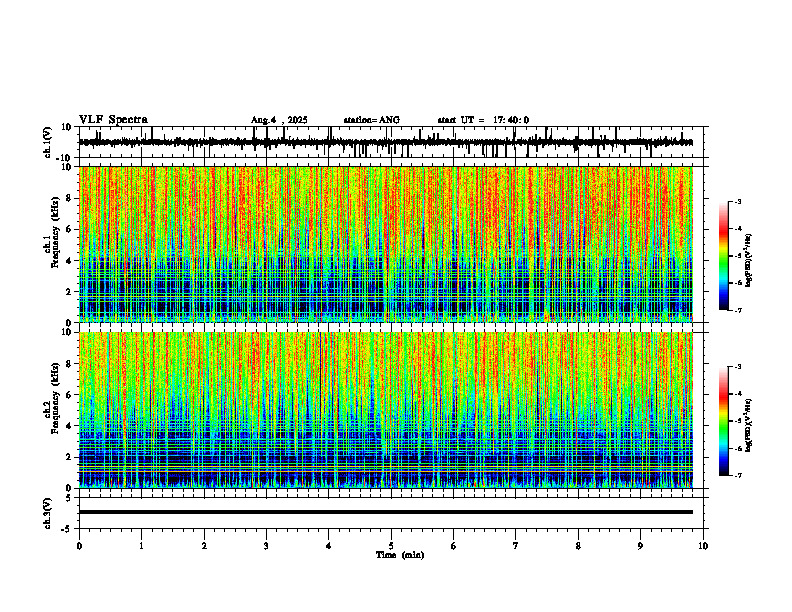792x612 pixels.
Task: Click the ch.1(V) waveform axis label
Action: [48, 142]
